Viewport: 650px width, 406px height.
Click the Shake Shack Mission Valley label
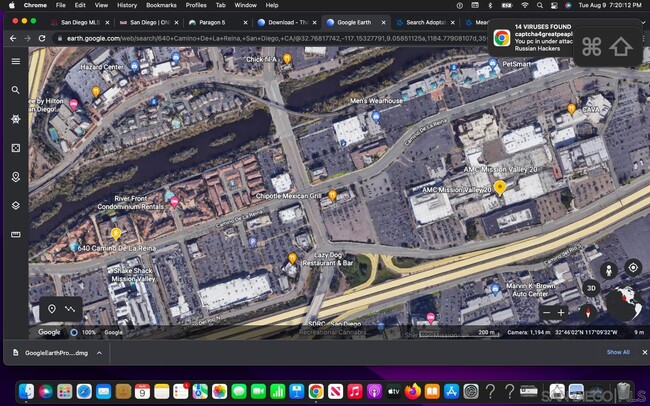click(133, 275)
